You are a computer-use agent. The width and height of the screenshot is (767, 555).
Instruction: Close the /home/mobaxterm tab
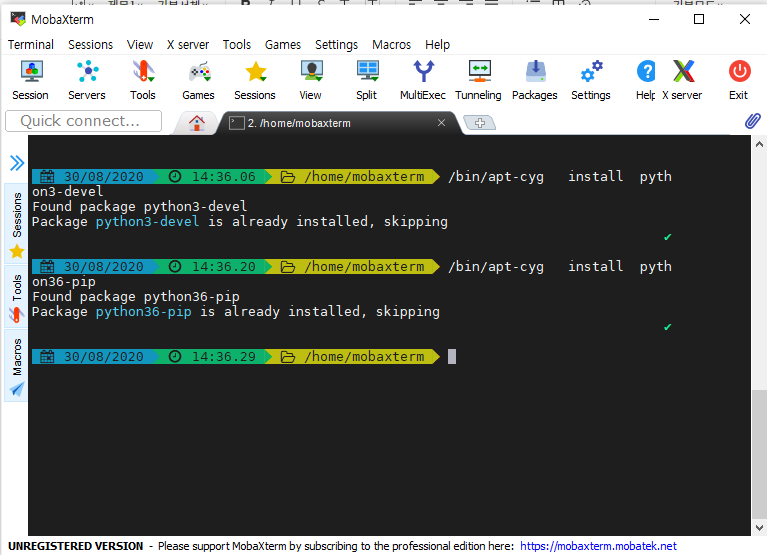coord(441,123)
